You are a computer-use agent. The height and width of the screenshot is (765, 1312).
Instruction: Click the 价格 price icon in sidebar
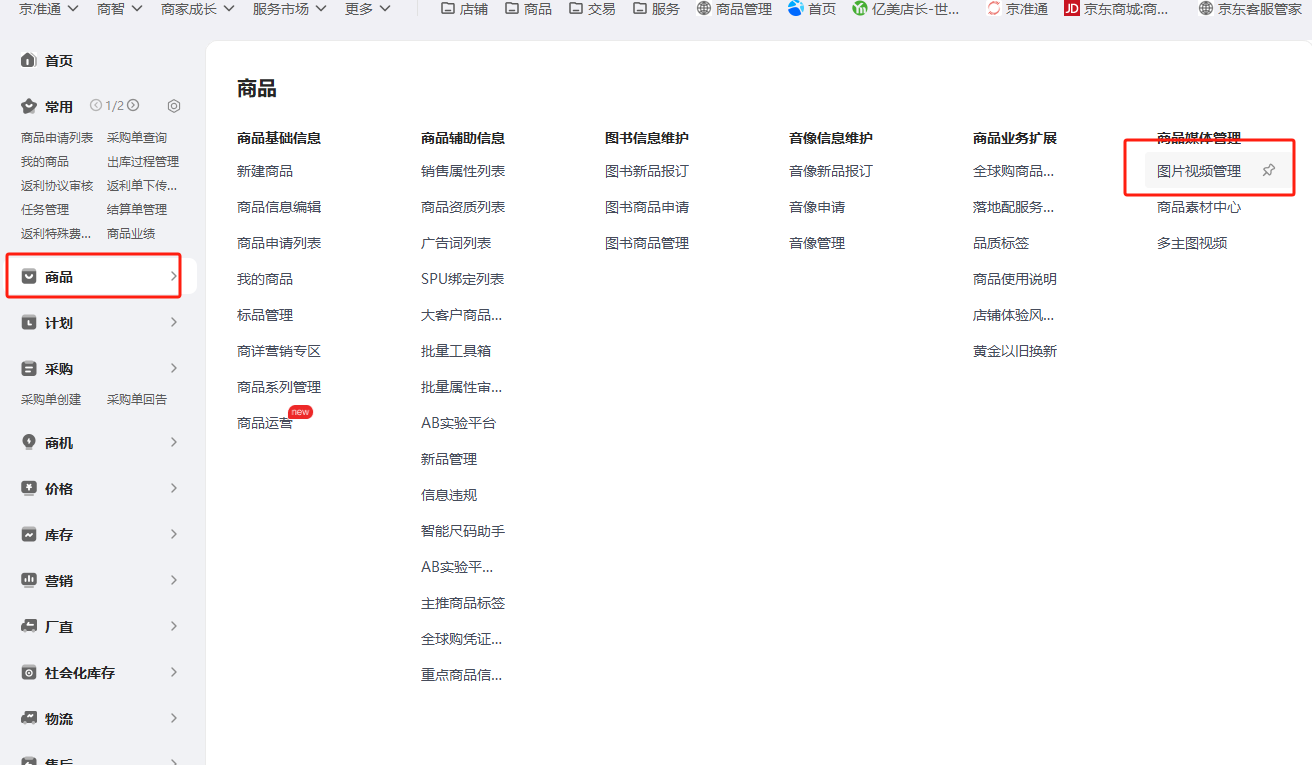point(29,489)
